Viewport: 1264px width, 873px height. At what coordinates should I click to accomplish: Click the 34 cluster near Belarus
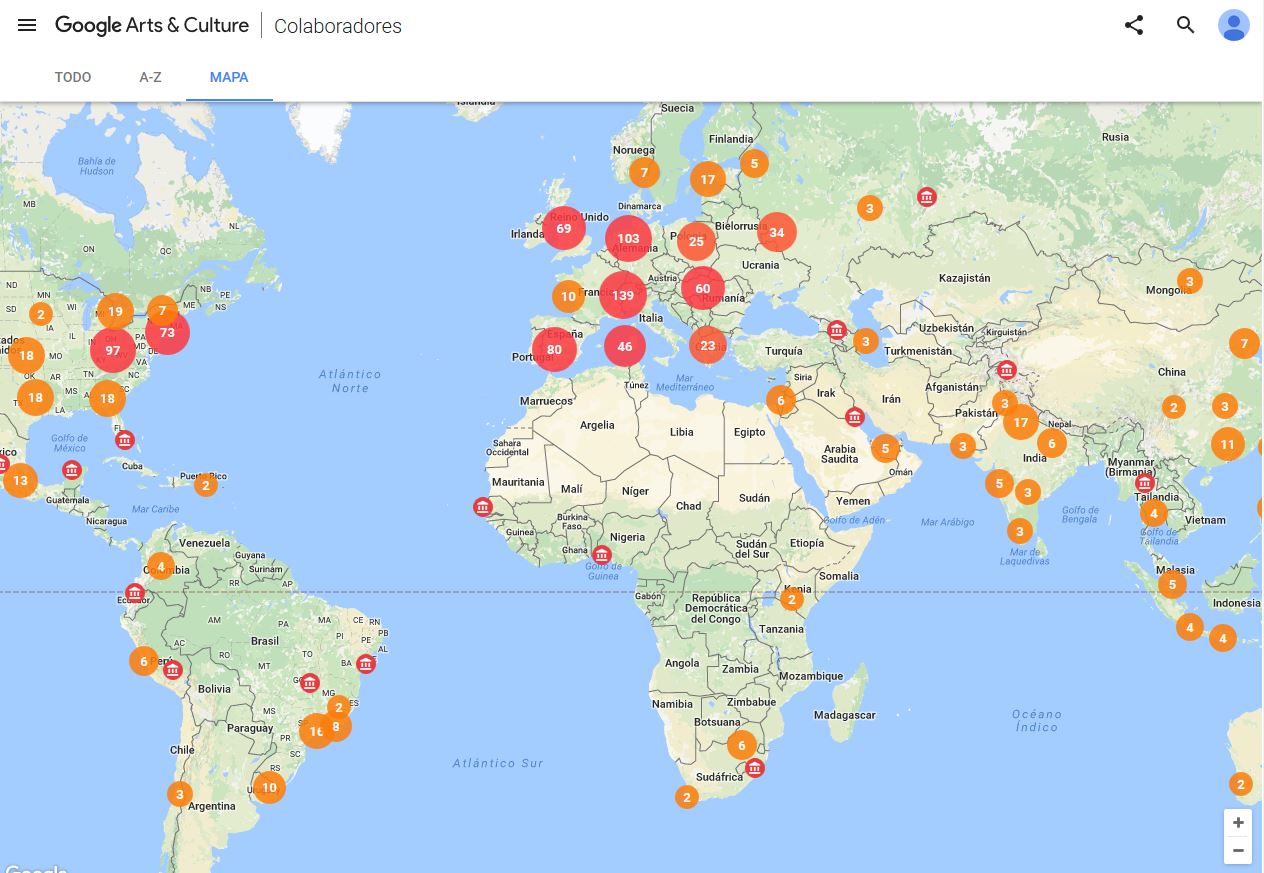776,233
